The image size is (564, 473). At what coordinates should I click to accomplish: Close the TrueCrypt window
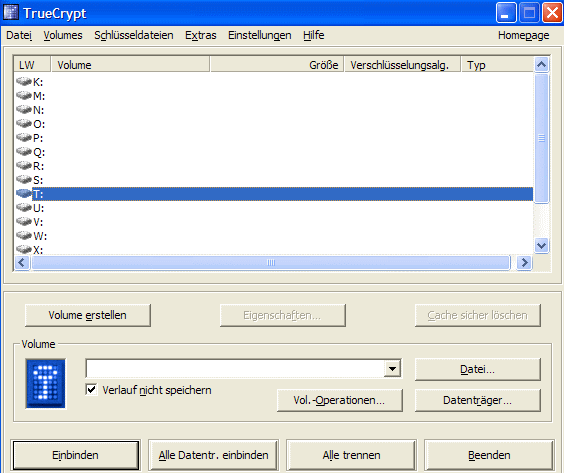(552, 13)
